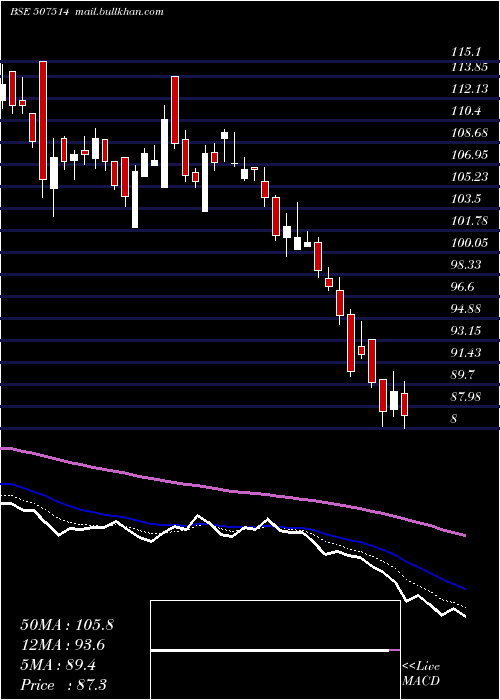Click the '50MA : 105.8' readout
This screenshot has height=700, width=500.
(x=67, y=625)
